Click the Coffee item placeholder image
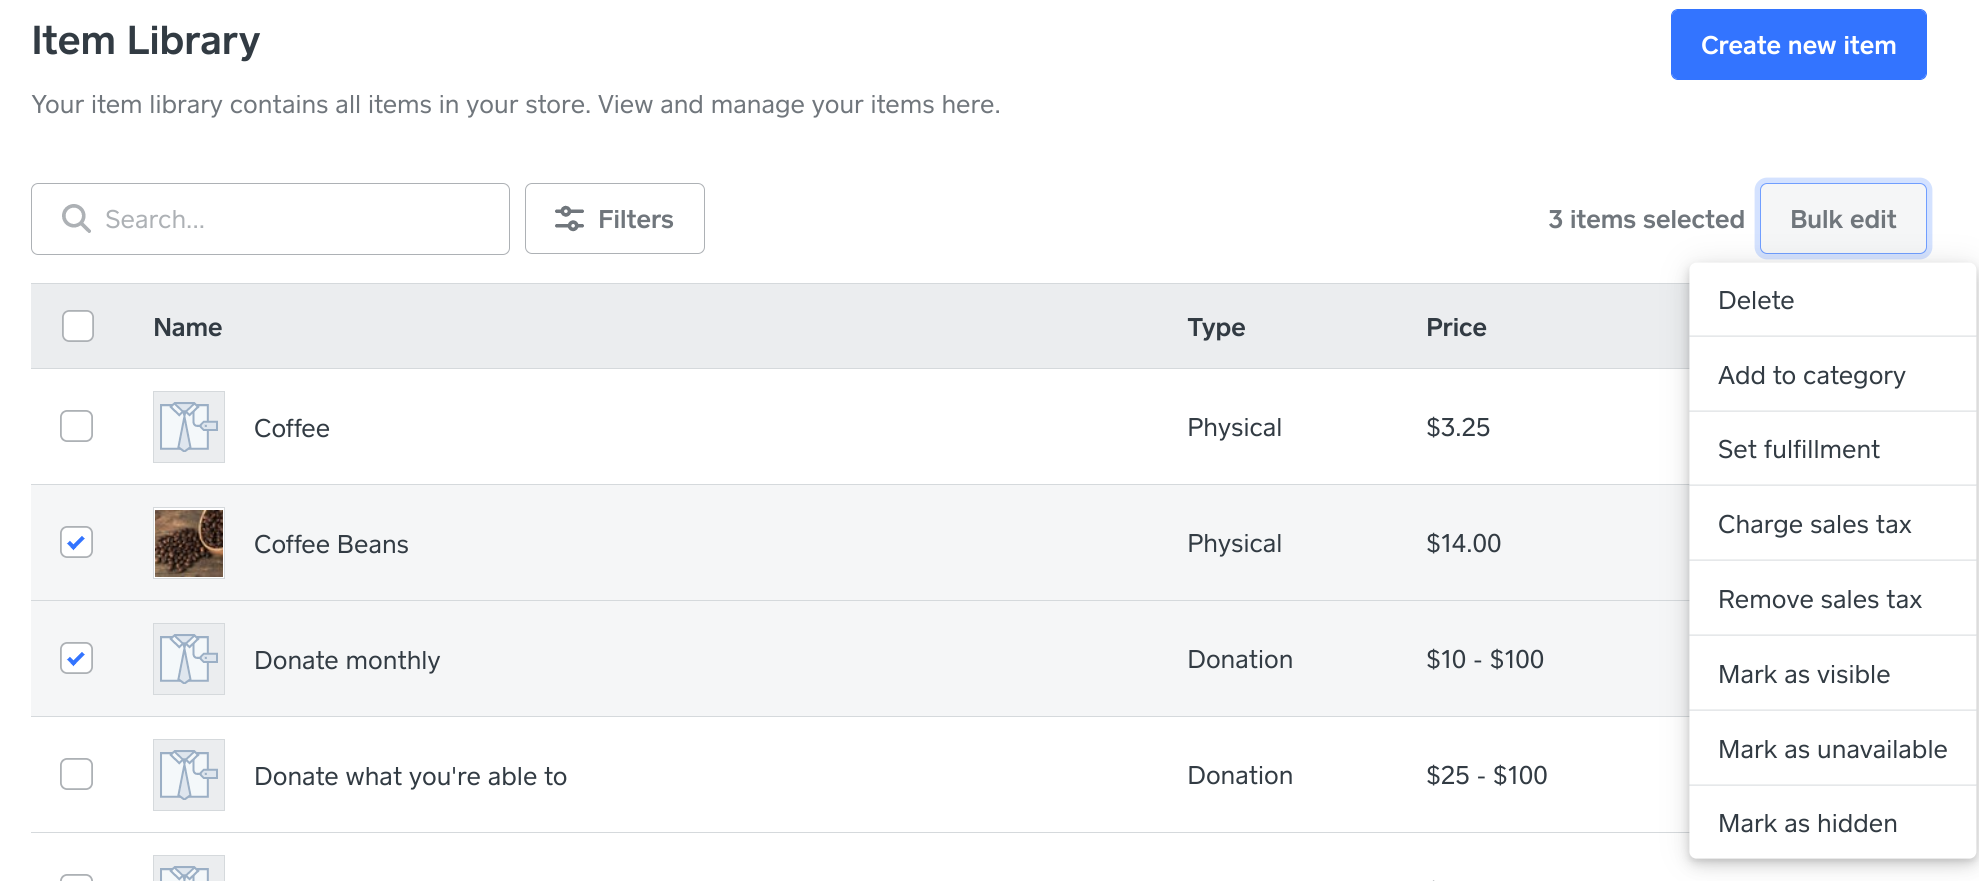This screenshot has height=881, width=1979. tap(189, 427)
